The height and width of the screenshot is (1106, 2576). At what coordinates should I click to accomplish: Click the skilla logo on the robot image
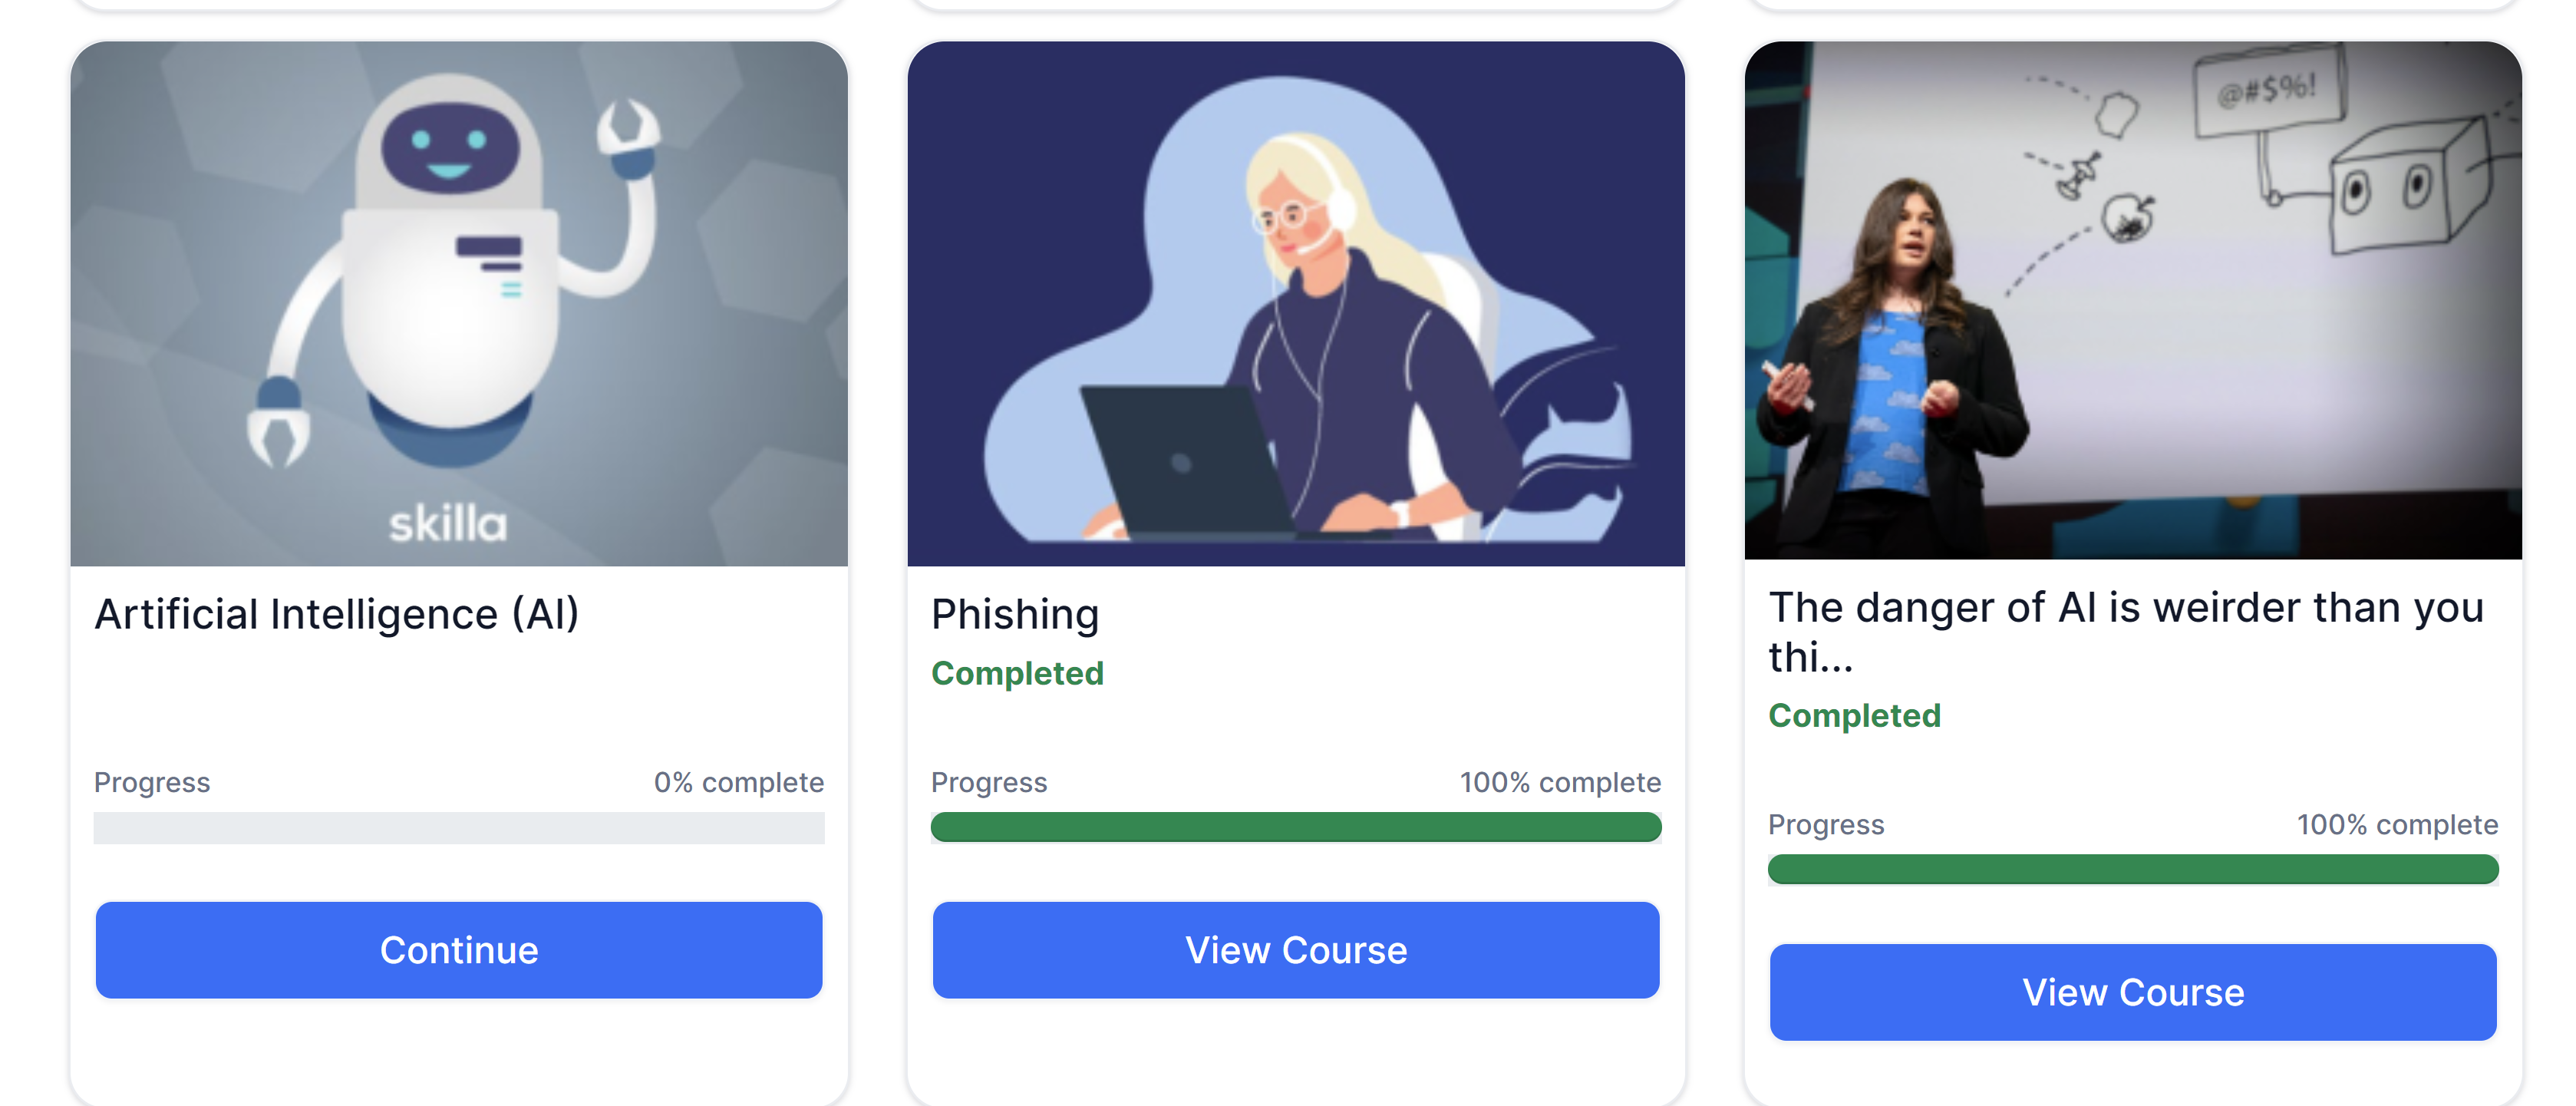pos(448,524)
